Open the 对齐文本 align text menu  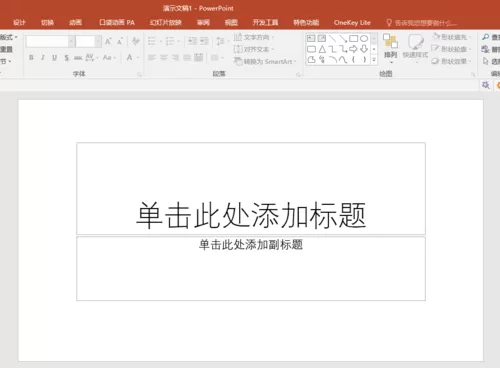(x=254, y=49)
